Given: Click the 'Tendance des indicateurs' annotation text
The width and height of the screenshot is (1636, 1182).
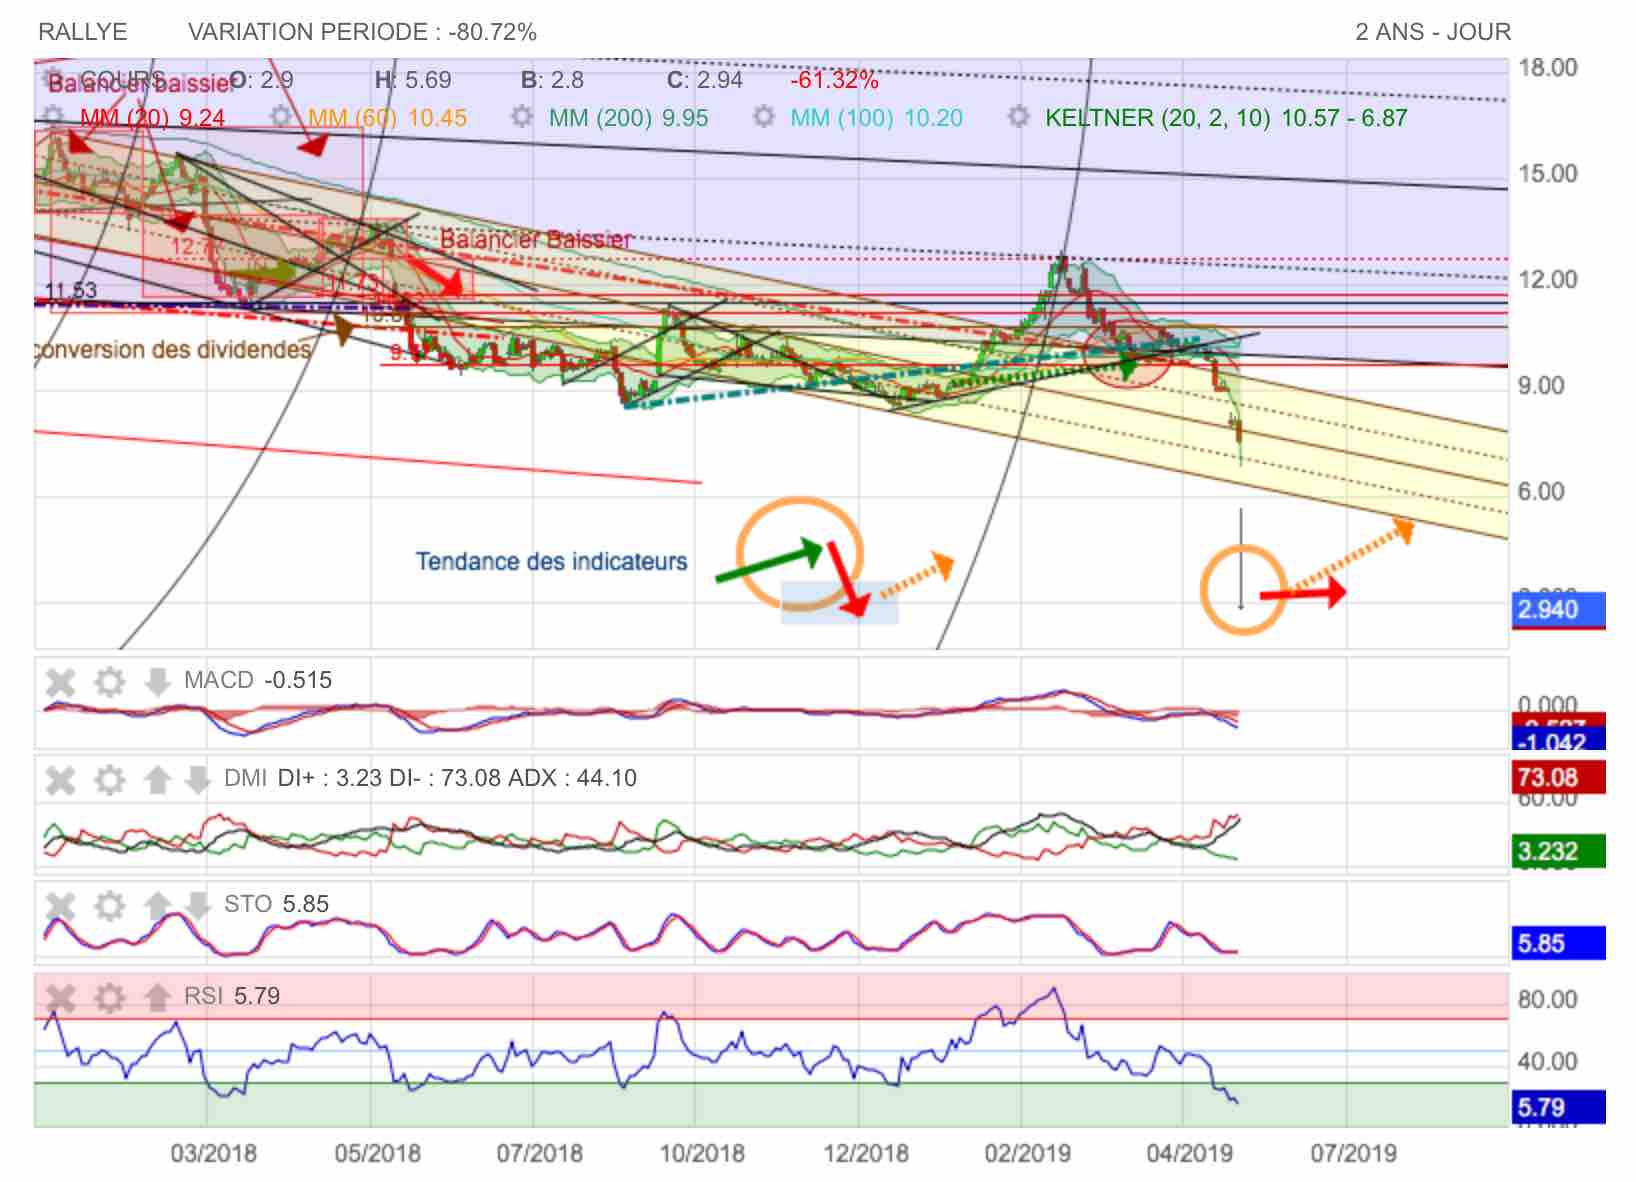Looking at the screenshot, I should 551,562.
